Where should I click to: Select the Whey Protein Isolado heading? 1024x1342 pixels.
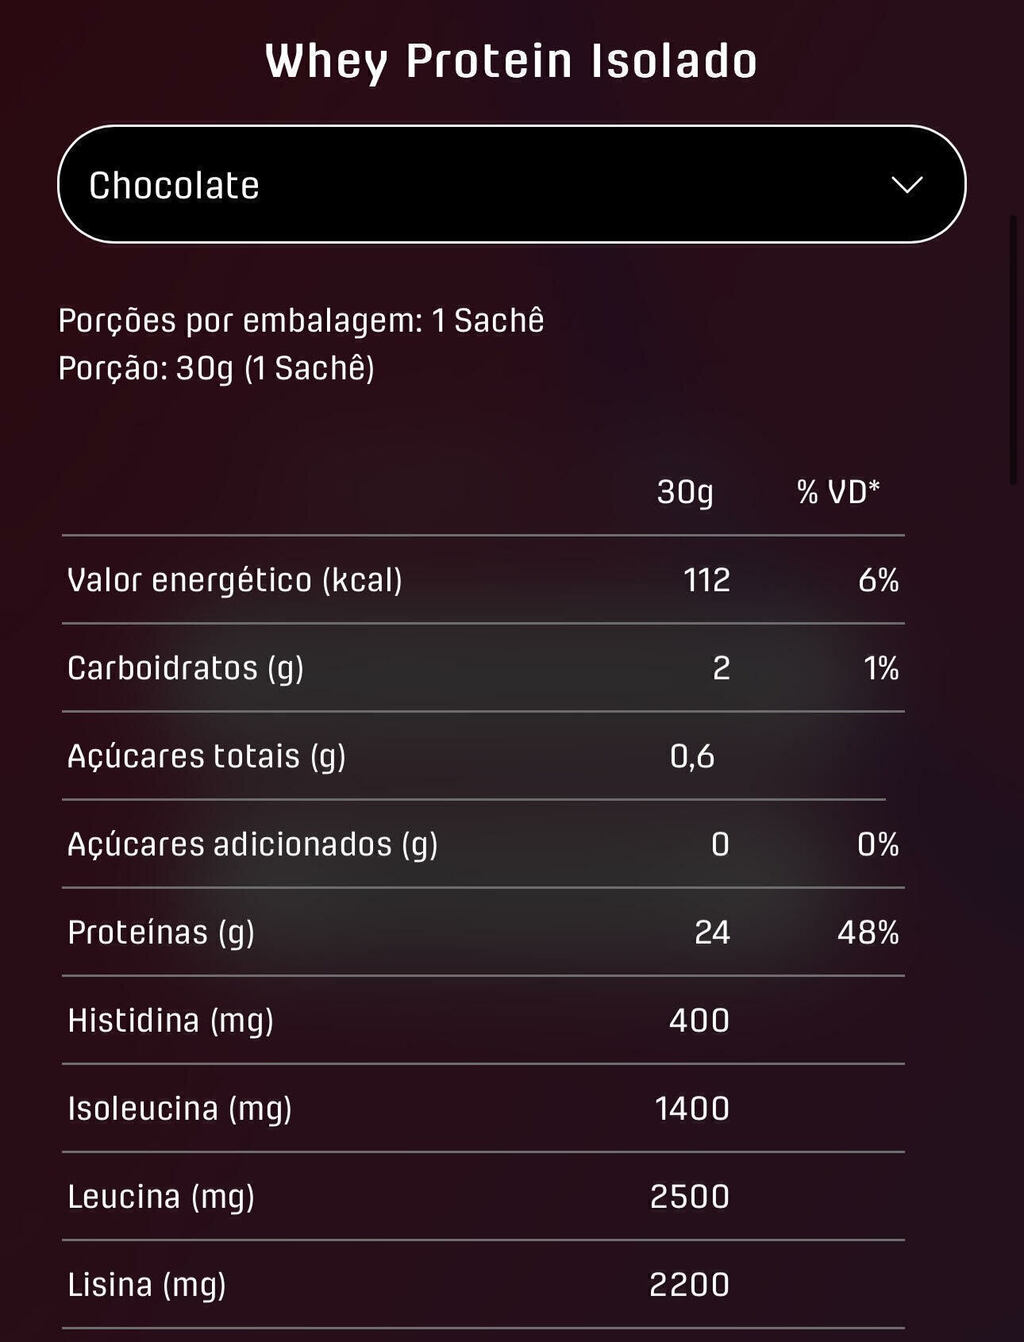click(511, 61)
